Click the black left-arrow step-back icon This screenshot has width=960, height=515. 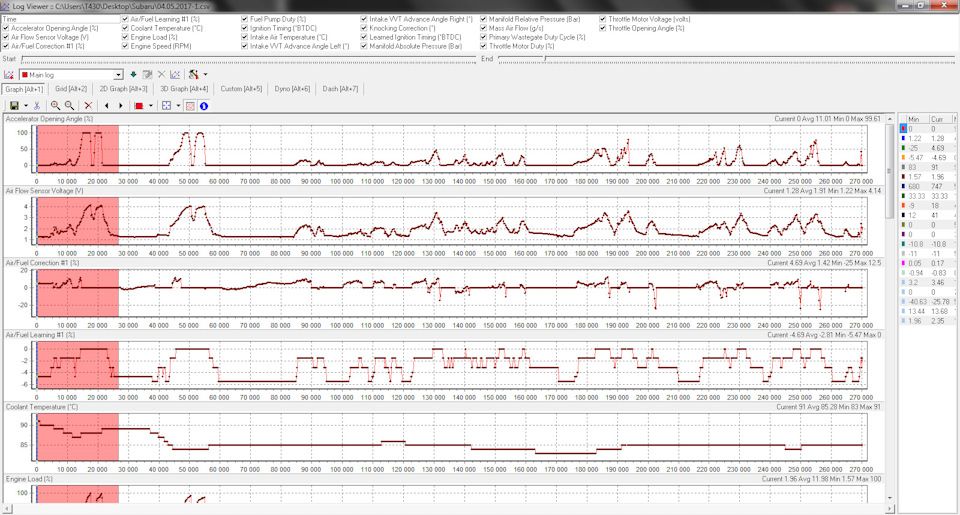coord(107,106)
